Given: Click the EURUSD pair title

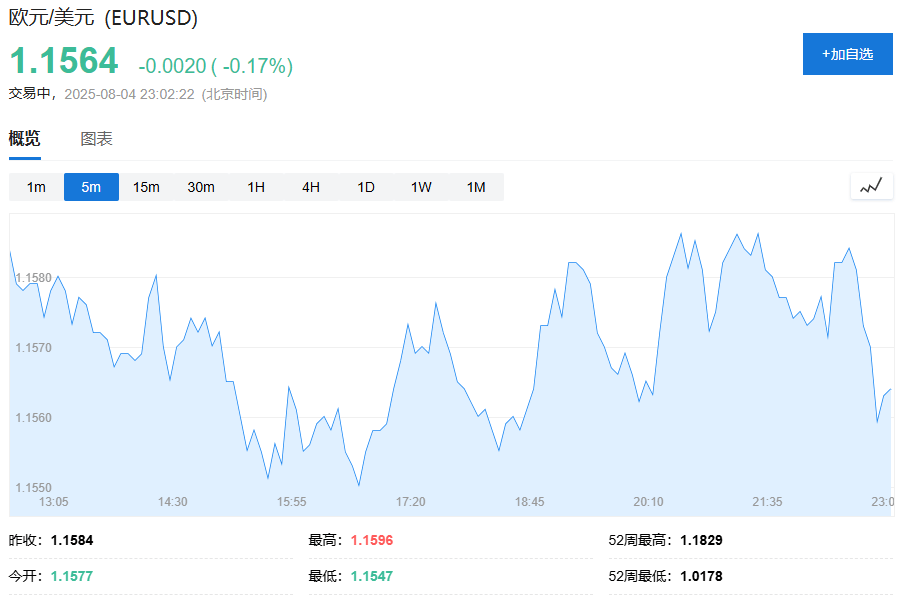Looking at the screenshot, I should 104,18.
